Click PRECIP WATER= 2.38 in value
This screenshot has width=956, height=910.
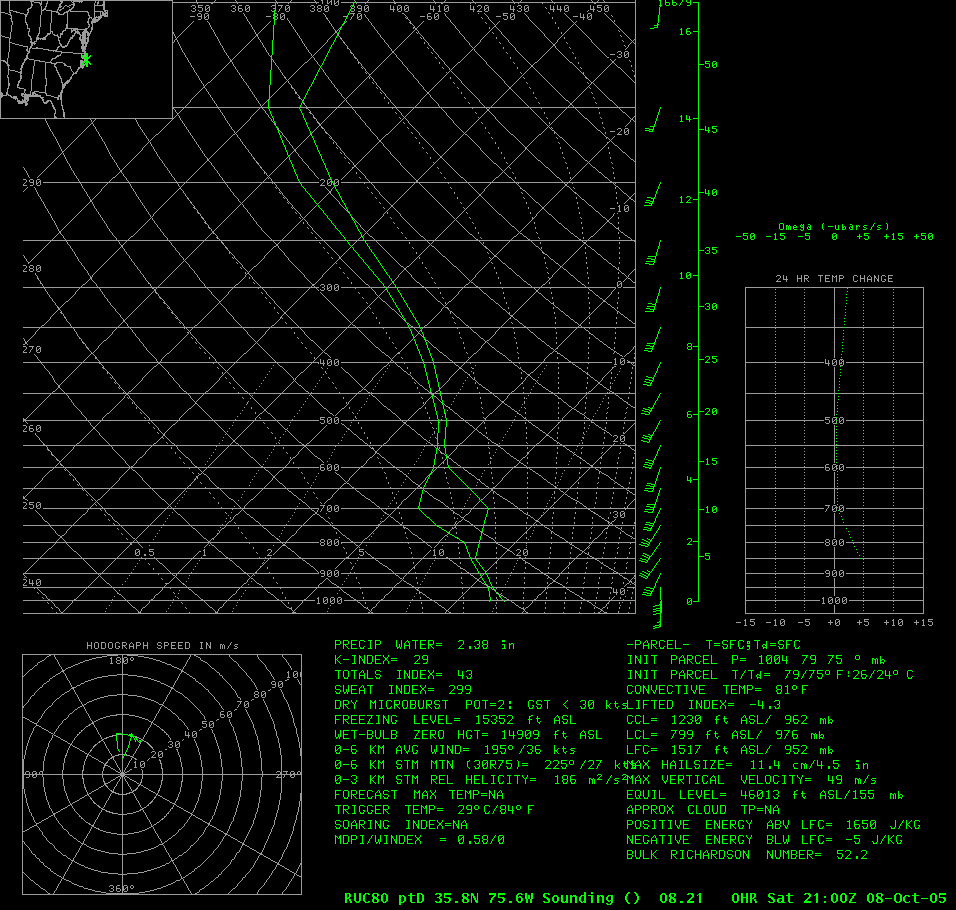pyautogui.click(x=424, y=645)
